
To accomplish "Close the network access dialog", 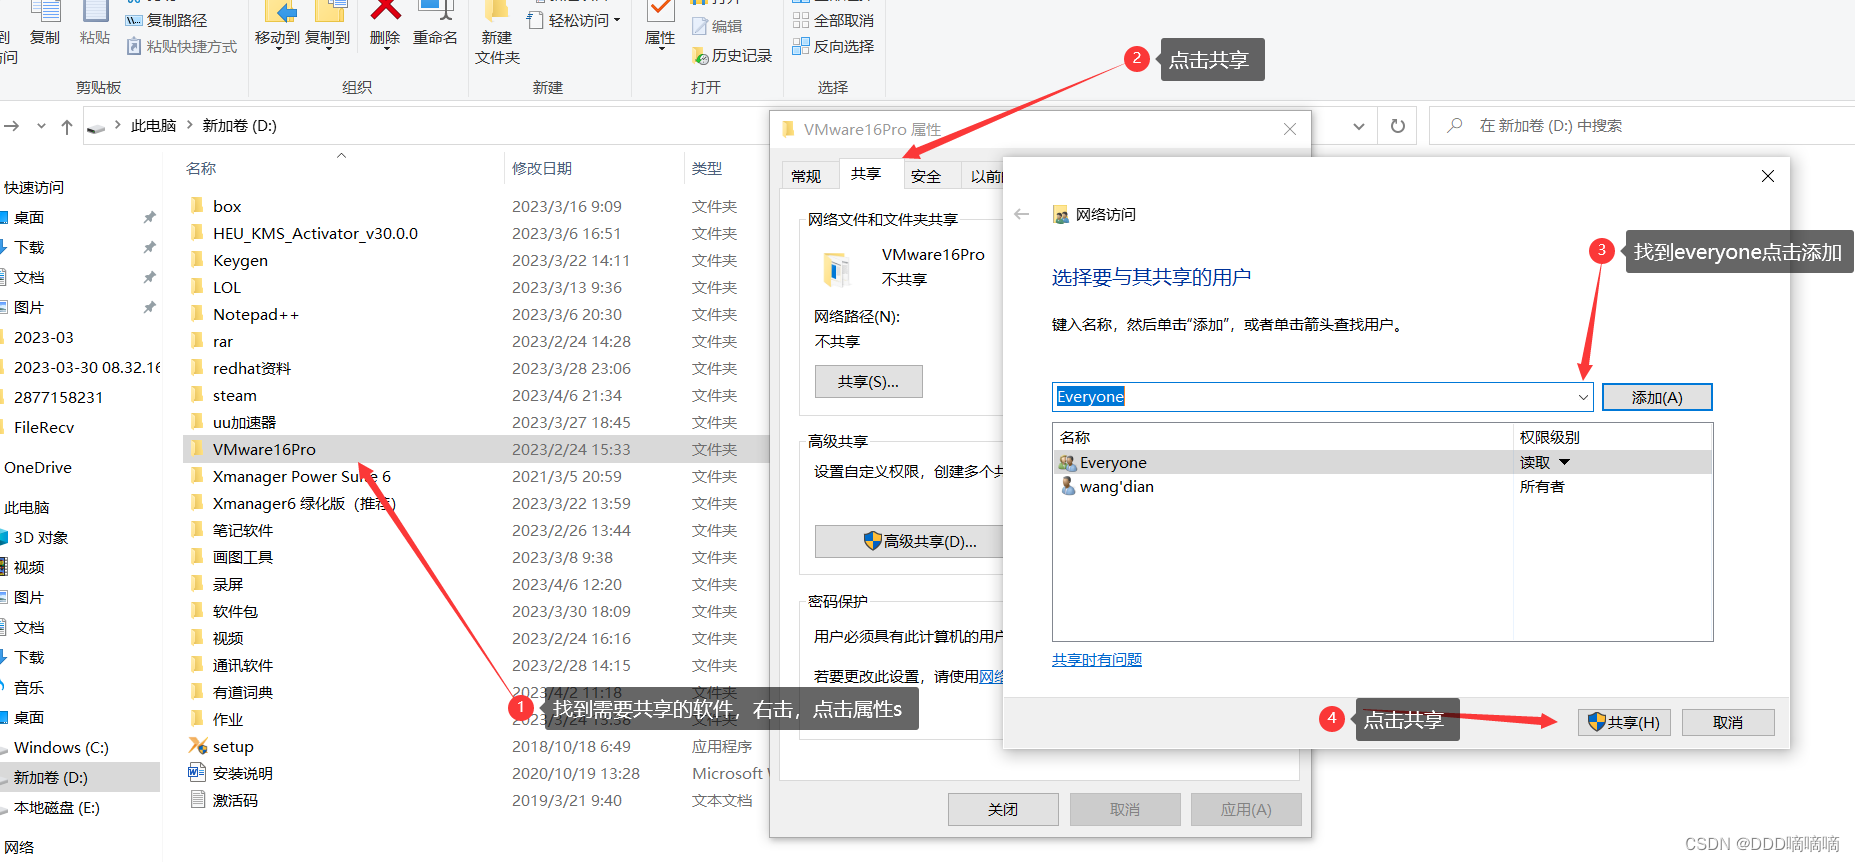I will click(1768, 176).
